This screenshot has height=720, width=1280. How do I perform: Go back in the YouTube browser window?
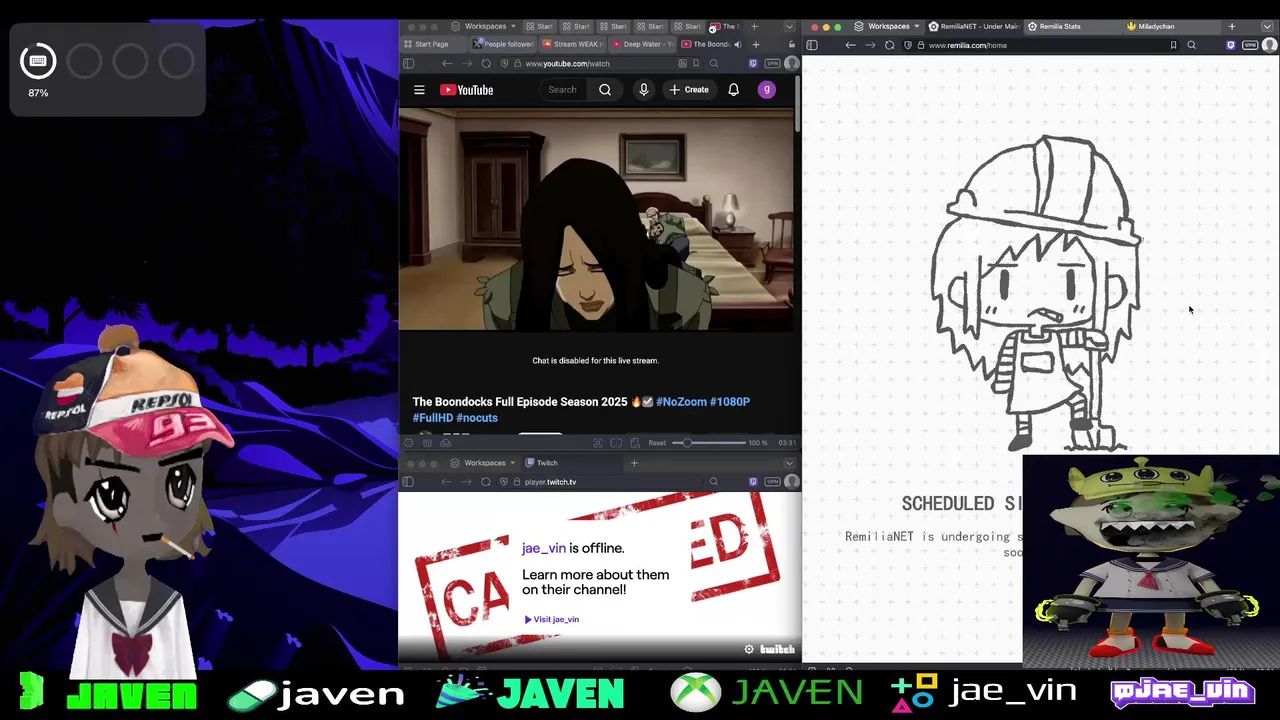pyautogui.click(x=447, y=63)
